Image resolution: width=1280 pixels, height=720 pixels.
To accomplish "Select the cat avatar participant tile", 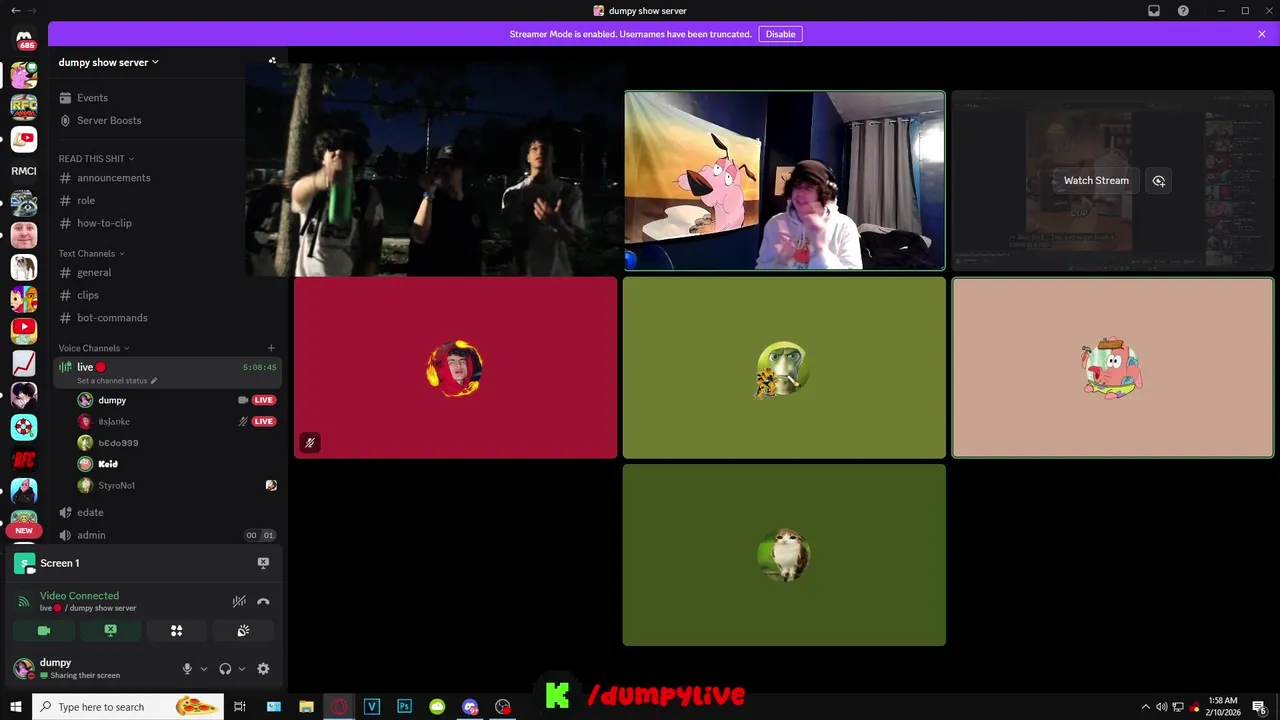I will pos(784,555).
